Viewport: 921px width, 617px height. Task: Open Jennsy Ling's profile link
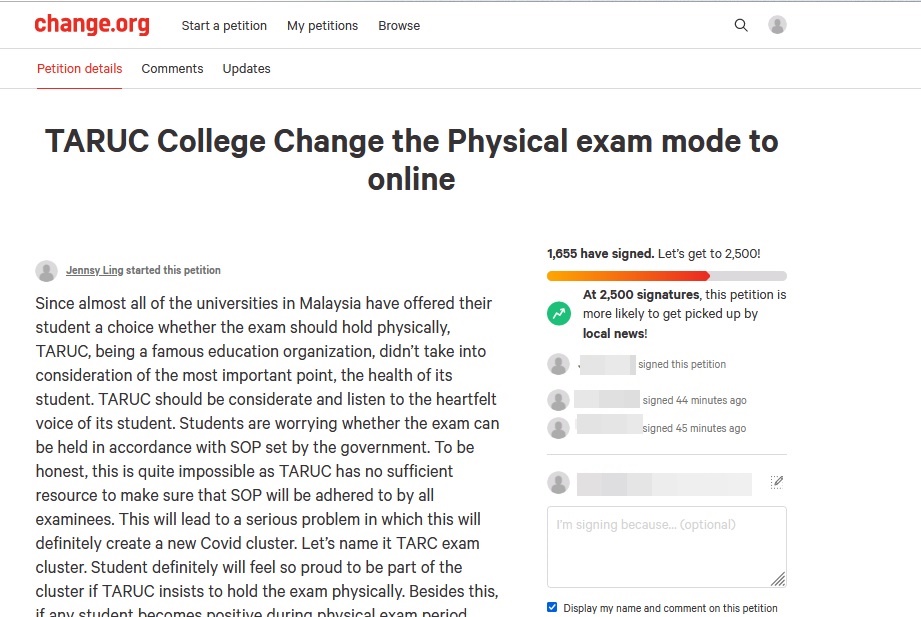click(x=95, y=270)
